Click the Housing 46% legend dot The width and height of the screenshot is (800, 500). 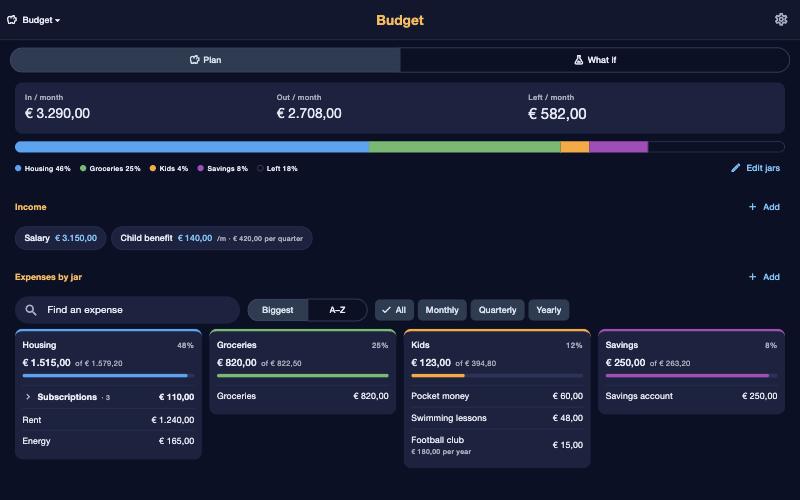tap(18, 168)
